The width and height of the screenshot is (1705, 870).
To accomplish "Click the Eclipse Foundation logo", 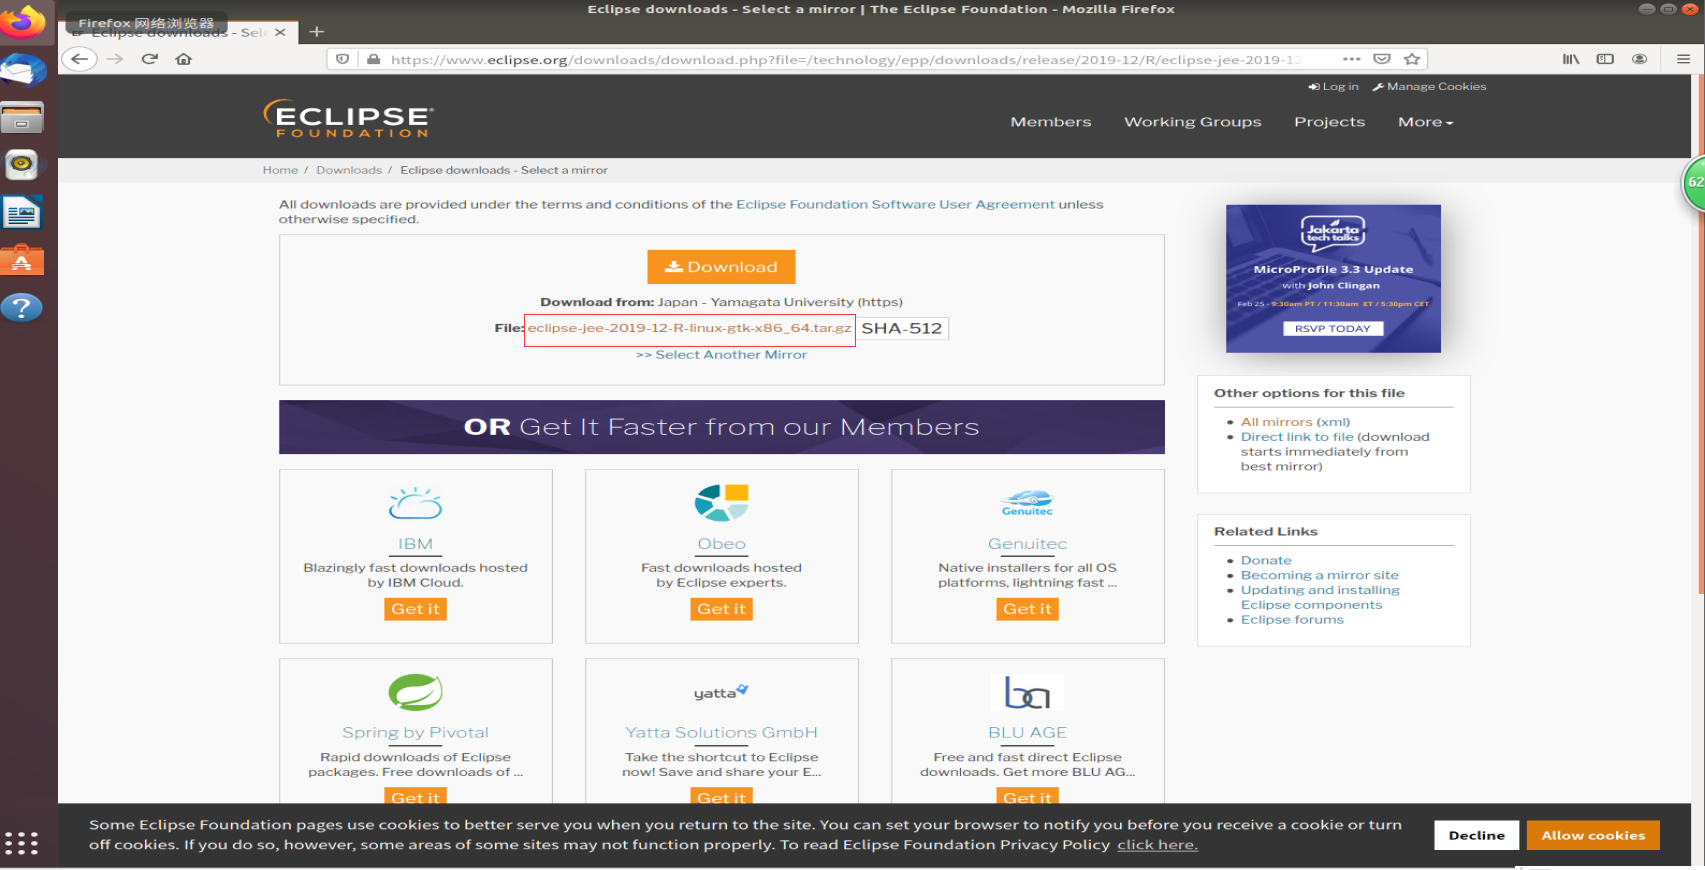I will [x=348, y=119].
